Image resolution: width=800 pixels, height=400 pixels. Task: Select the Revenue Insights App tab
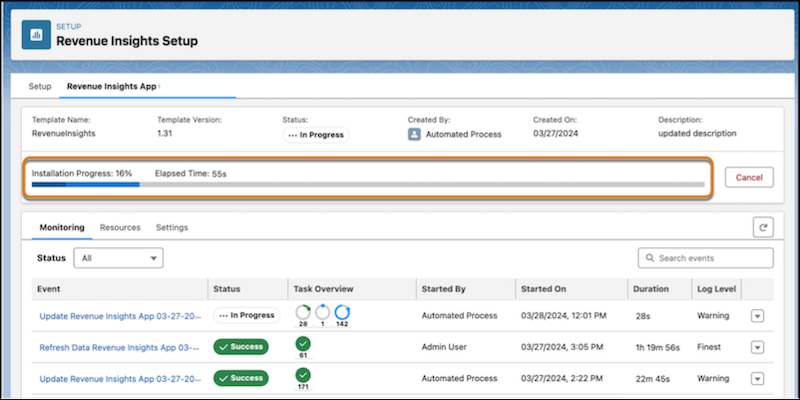pos(112,86)
